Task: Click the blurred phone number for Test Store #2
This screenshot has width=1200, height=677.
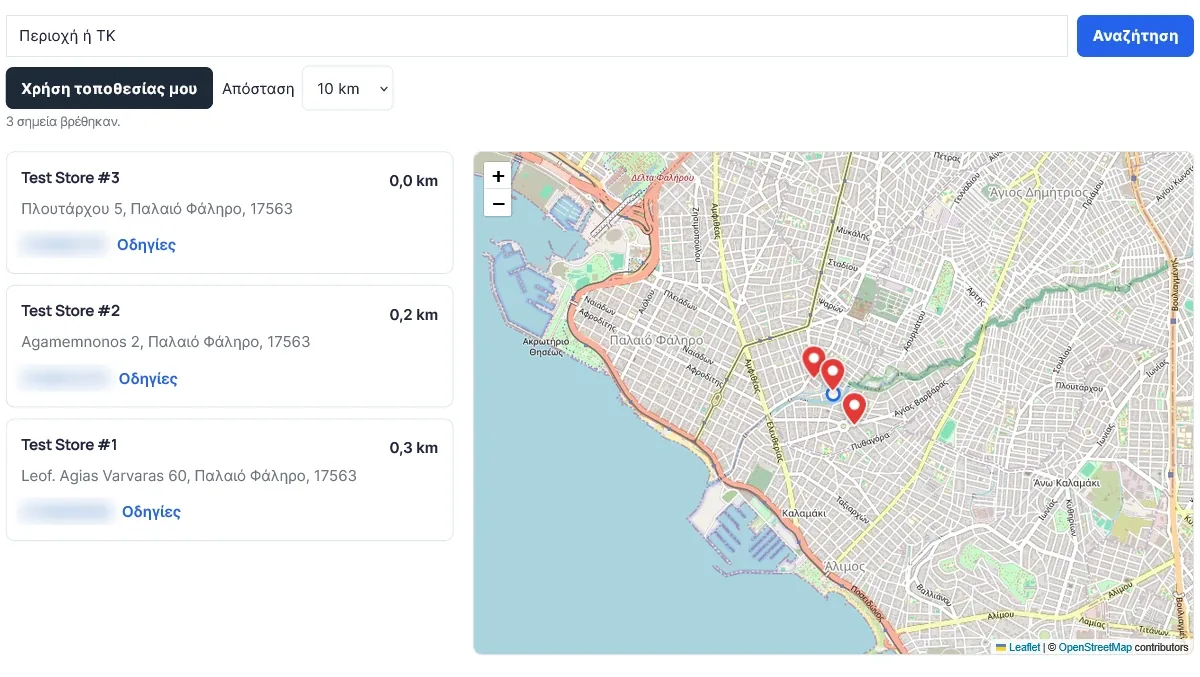Action: 64,378
